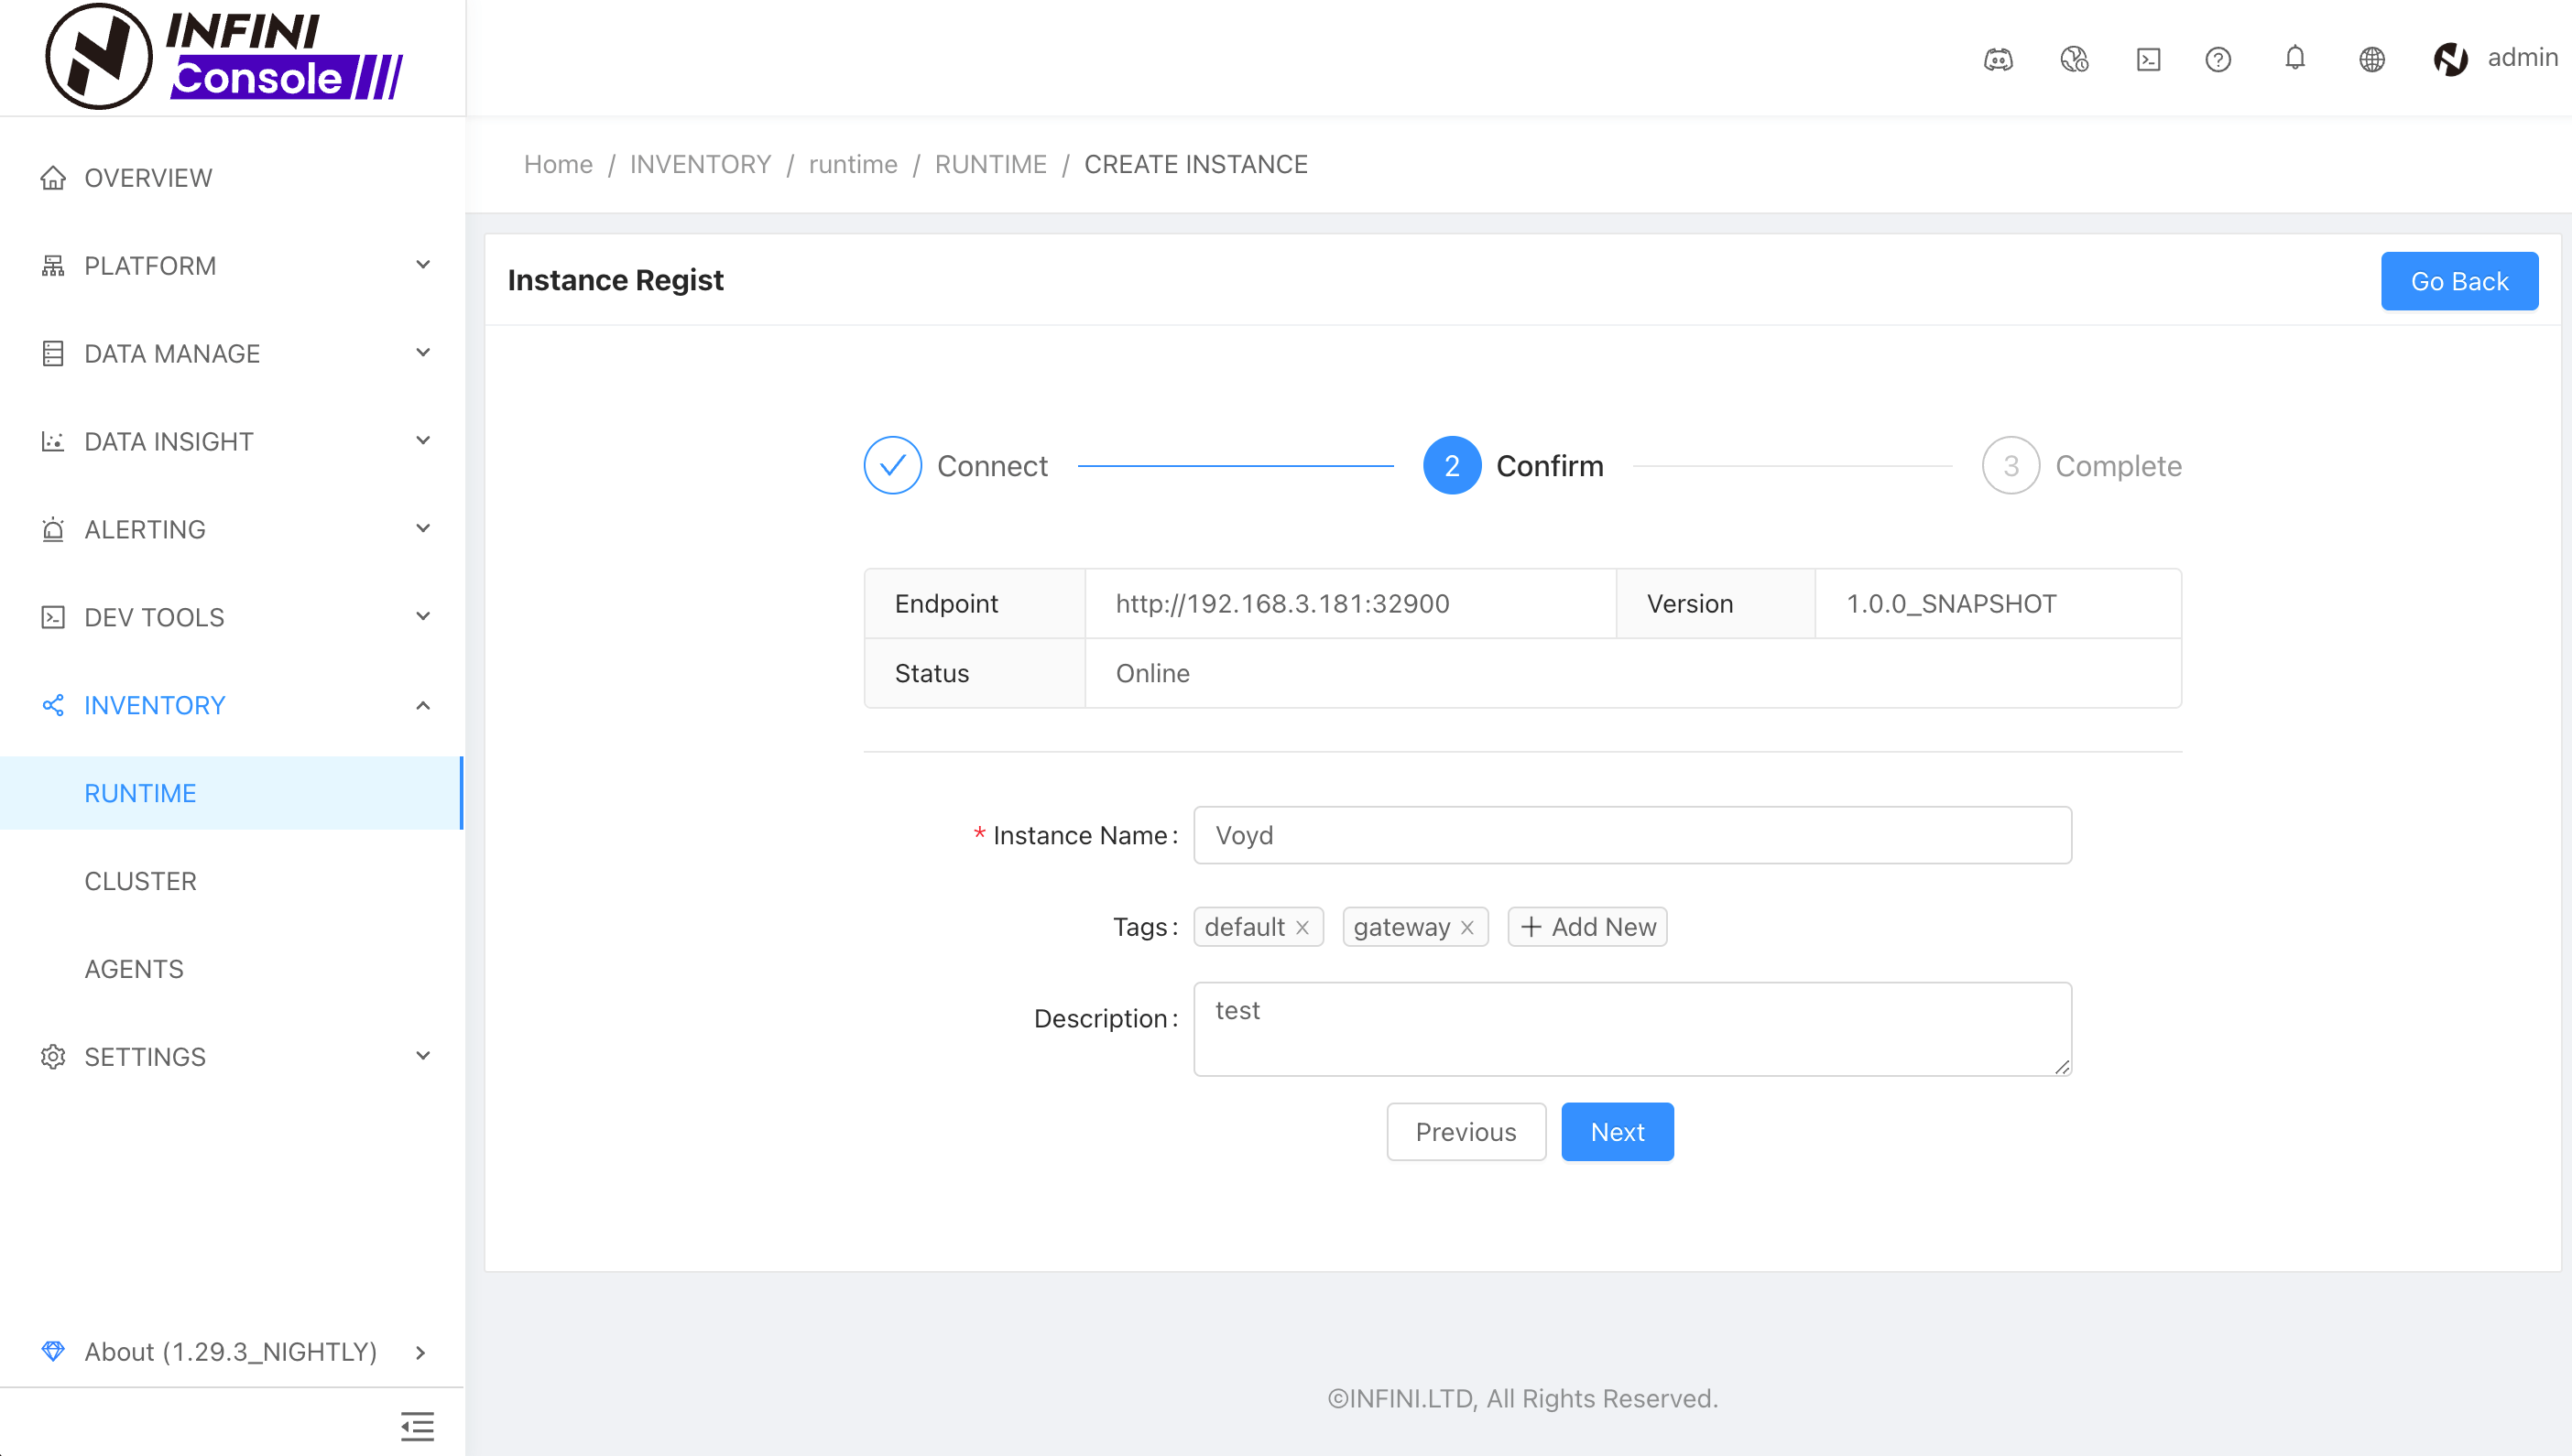Viewport: 2572px width, 1456px height.
Task: Click the language globe icon
Action: click(x=2371, y=59)
